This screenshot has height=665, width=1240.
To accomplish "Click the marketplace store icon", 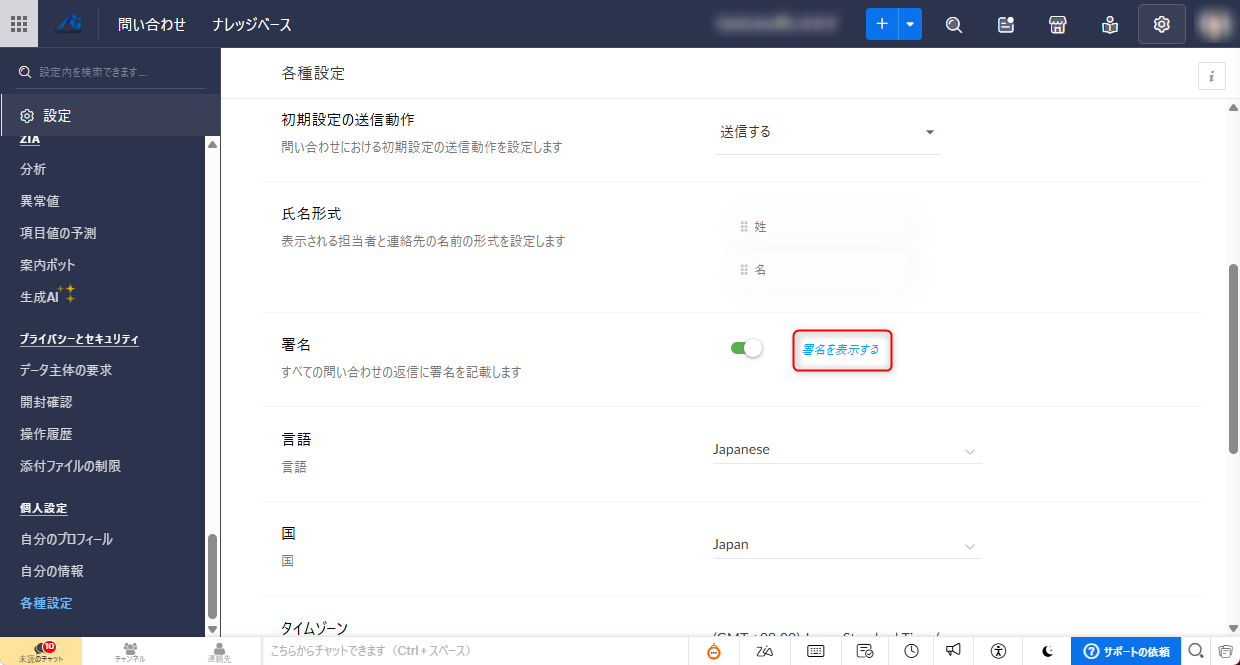I will (1058, 25).
